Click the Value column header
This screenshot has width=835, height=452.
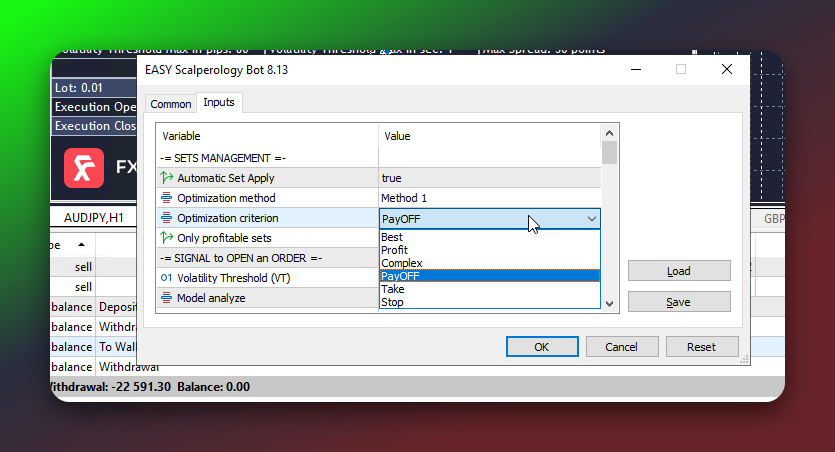(x=489, y=136)
